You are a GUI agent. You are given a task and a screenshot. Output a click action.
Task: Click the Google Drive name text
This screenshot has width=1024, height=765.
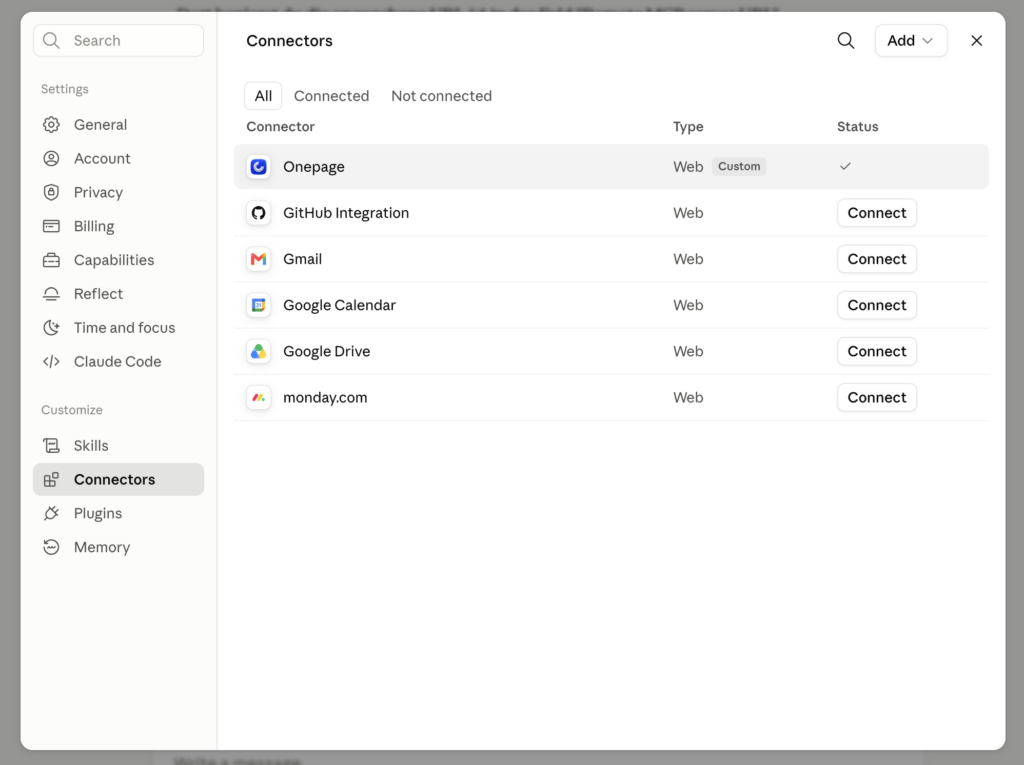(x=327, y=351)
